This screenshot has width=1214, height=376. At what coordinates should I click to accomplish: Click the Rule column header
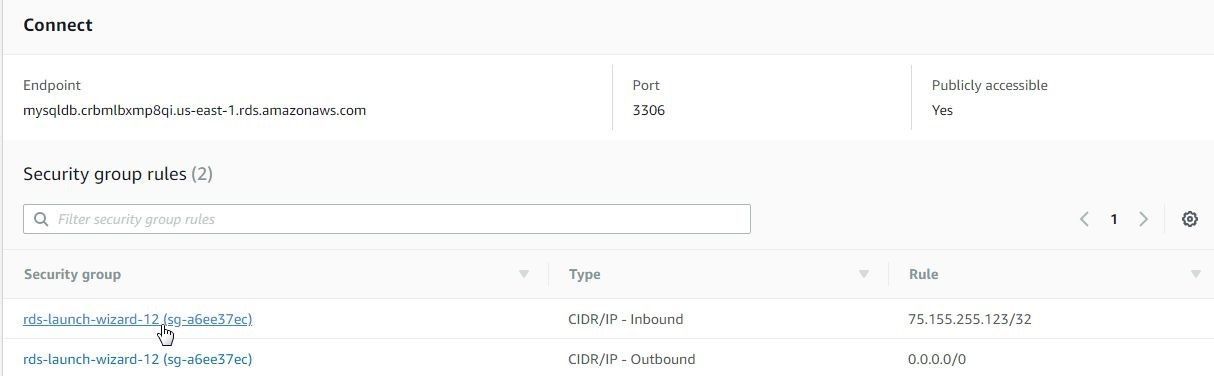pos(923,274)
